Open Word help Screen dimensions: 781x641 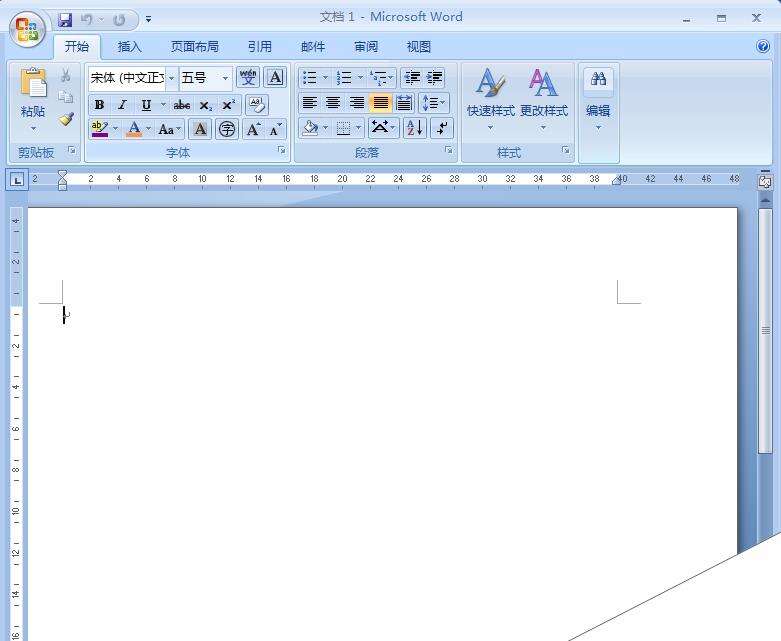pos(763,46)
